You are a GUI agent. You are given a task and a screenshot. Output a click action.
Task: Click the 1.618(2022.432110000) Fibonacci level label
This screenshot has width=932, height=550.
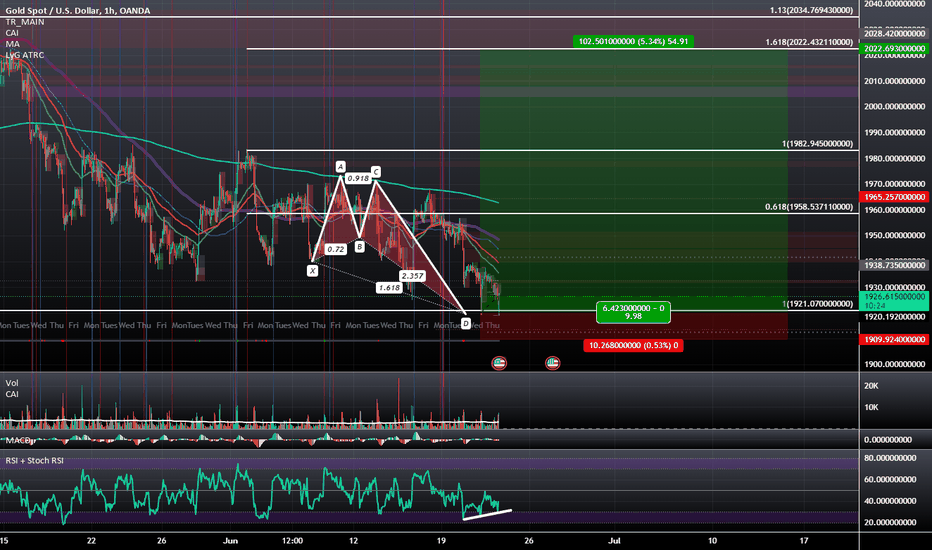(x=809, y=42)
